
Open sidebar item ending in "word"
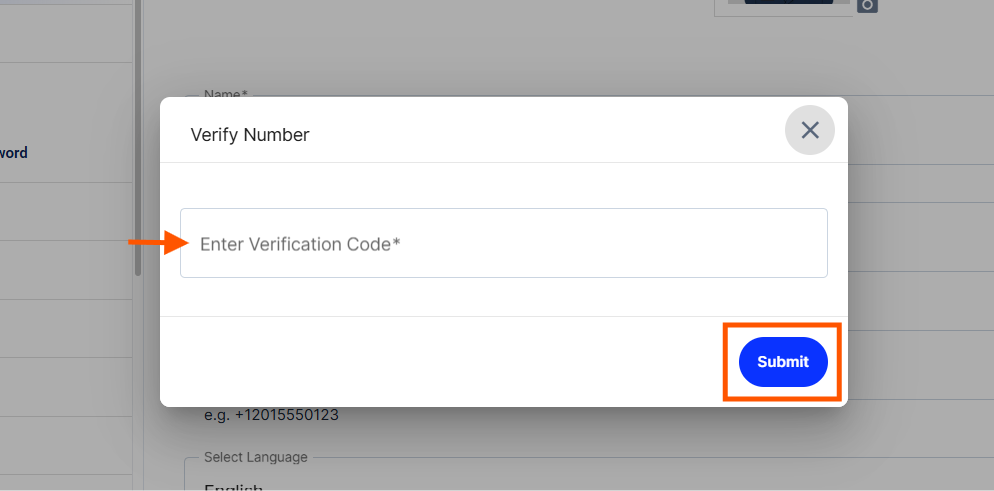click(x=13, y=153)
